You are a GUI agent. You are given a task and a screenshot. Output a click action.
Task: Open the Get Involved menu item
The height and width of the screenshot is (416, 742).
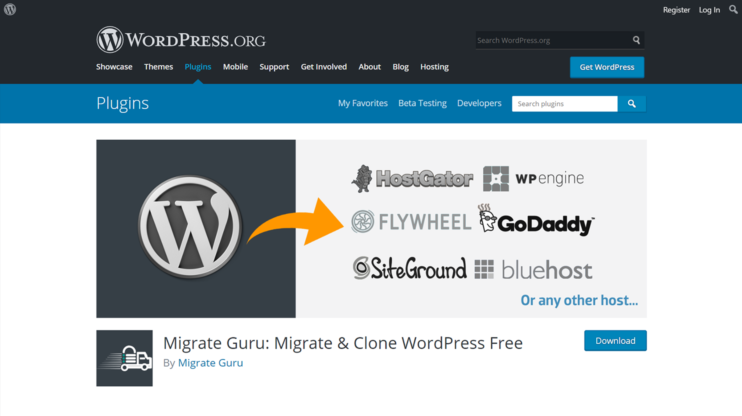pyautogui.click(x=324, y=67)
